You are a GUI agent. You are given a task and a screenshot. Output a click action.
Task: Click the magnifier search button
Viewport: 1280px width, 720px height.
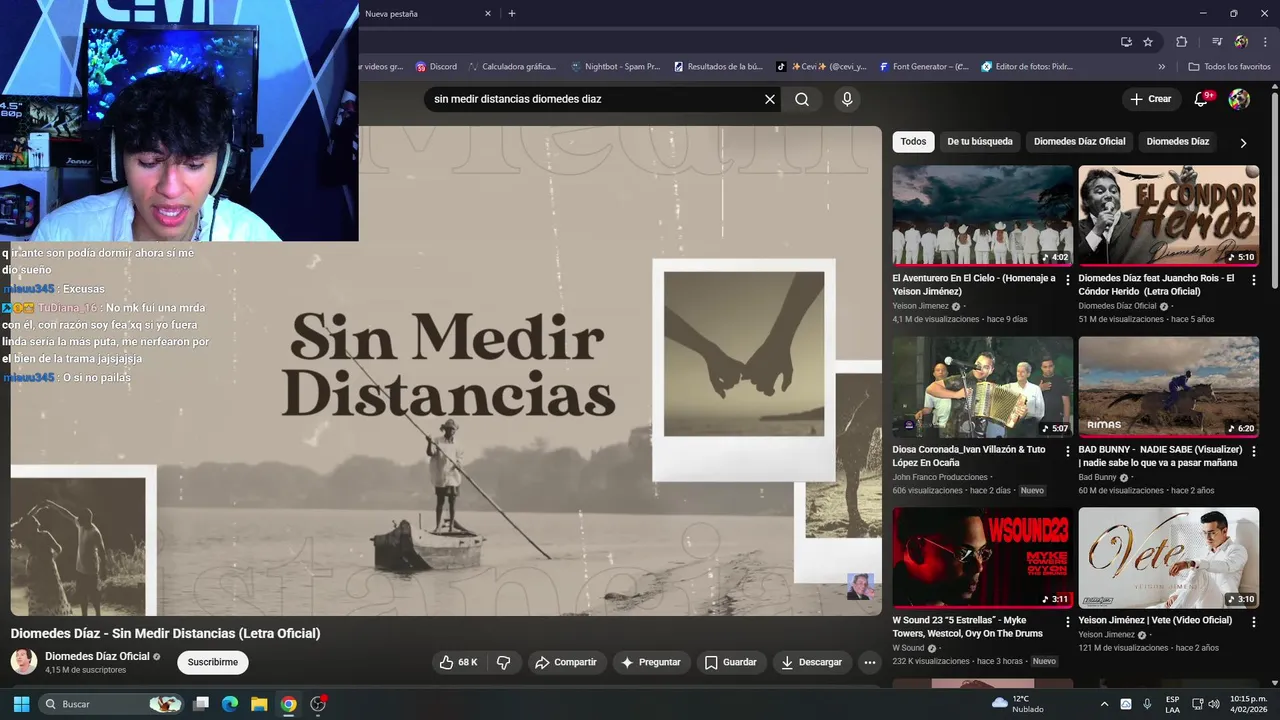point(802,99)
